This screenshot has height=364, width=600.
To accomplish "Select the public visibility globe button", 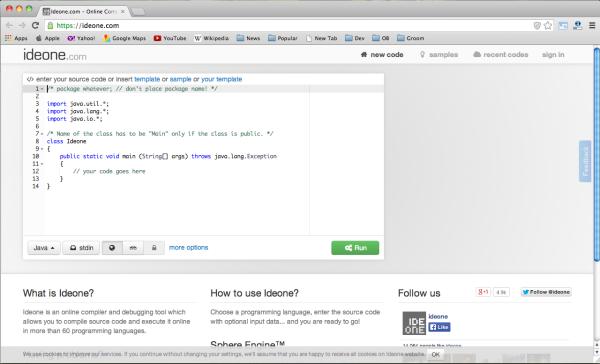I will [x=112, y=248].
